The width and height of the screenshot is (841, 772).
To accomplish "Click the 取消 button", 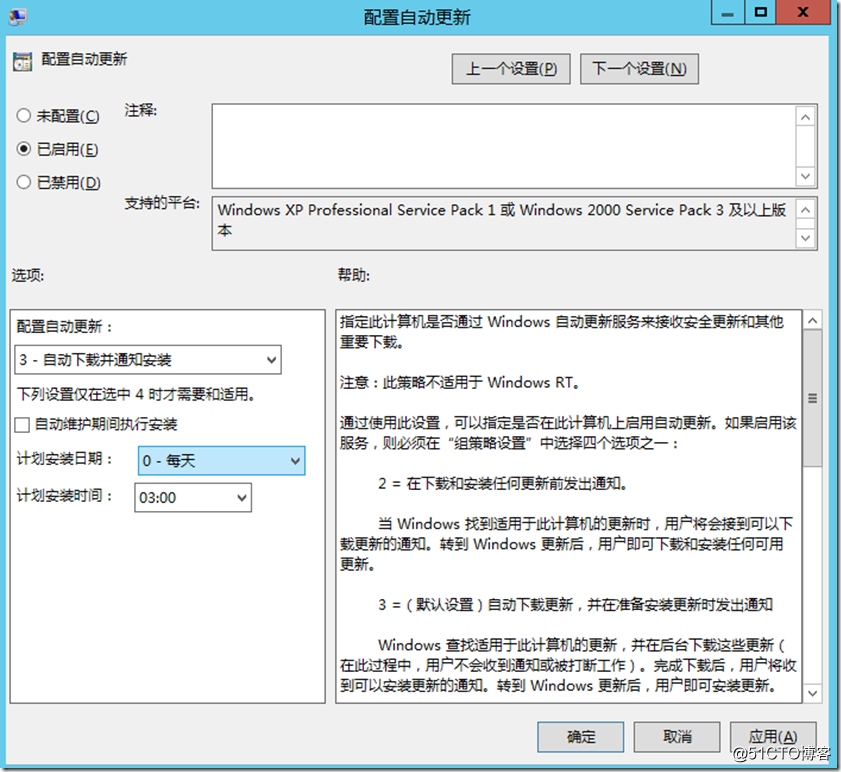I will coord(677,737).
